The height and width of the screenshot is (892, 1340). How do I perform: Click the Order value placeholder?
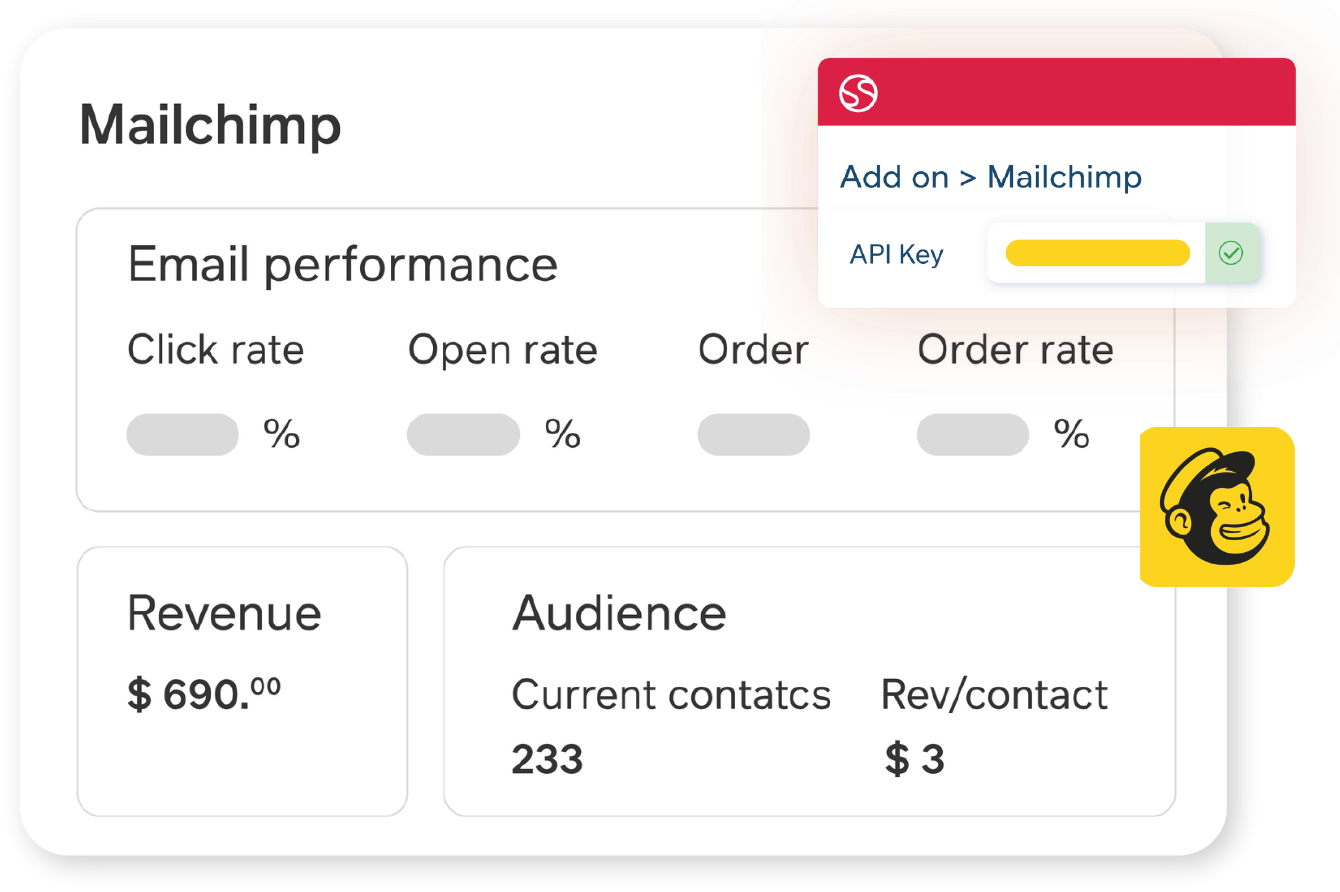(753, 435)
